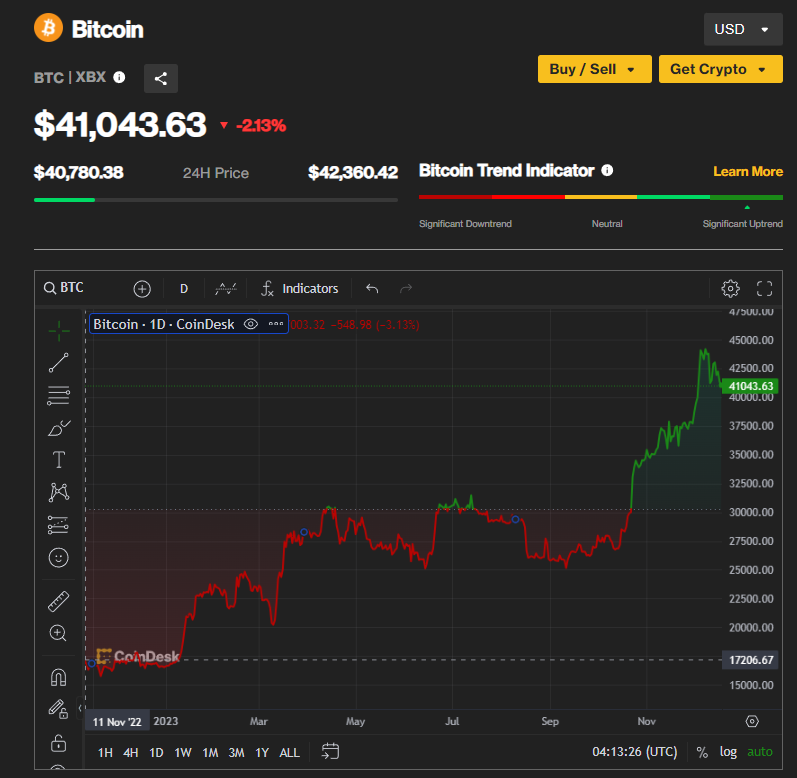Select the 1M time range
The width and height of the screenshot is (797, 778).
(210, 753)
